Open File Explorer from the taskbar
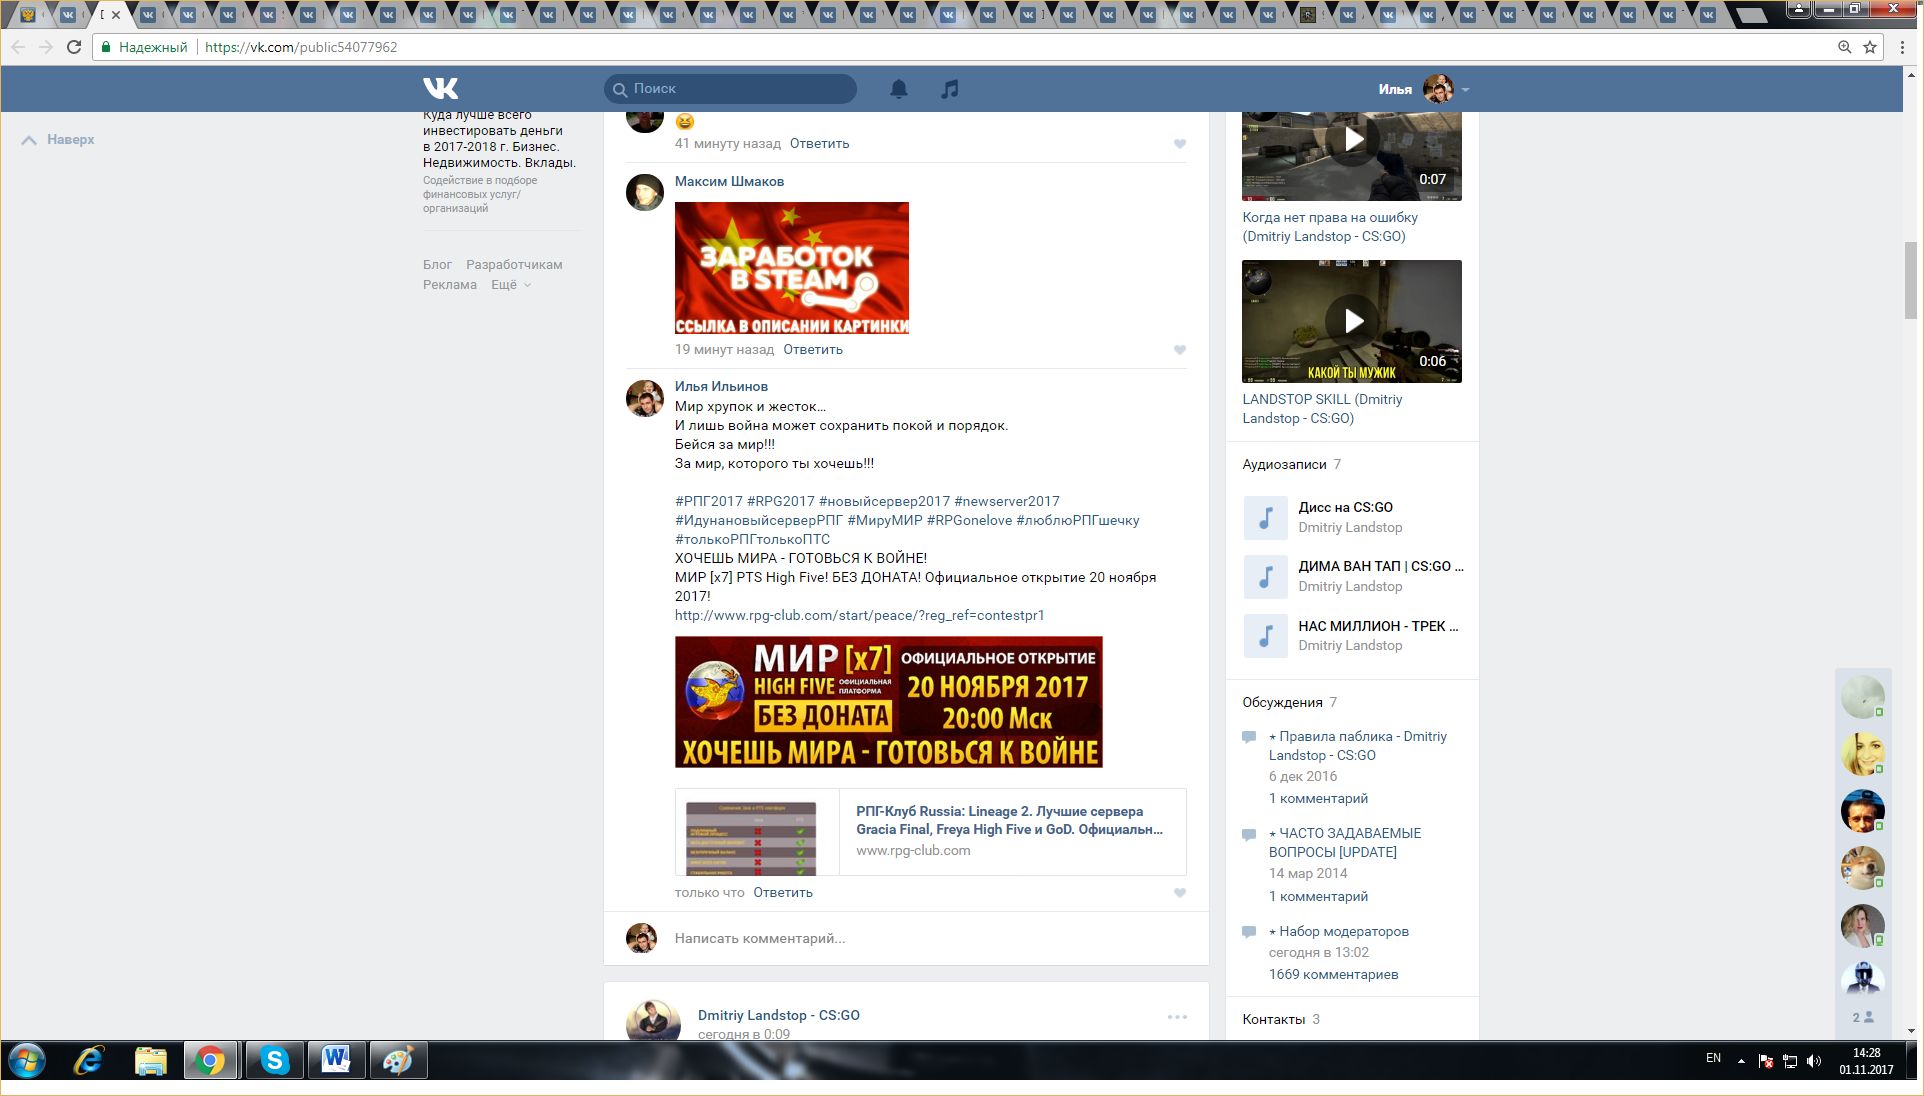The height and width of the screenshot is (1096, 1924). 150,1061
